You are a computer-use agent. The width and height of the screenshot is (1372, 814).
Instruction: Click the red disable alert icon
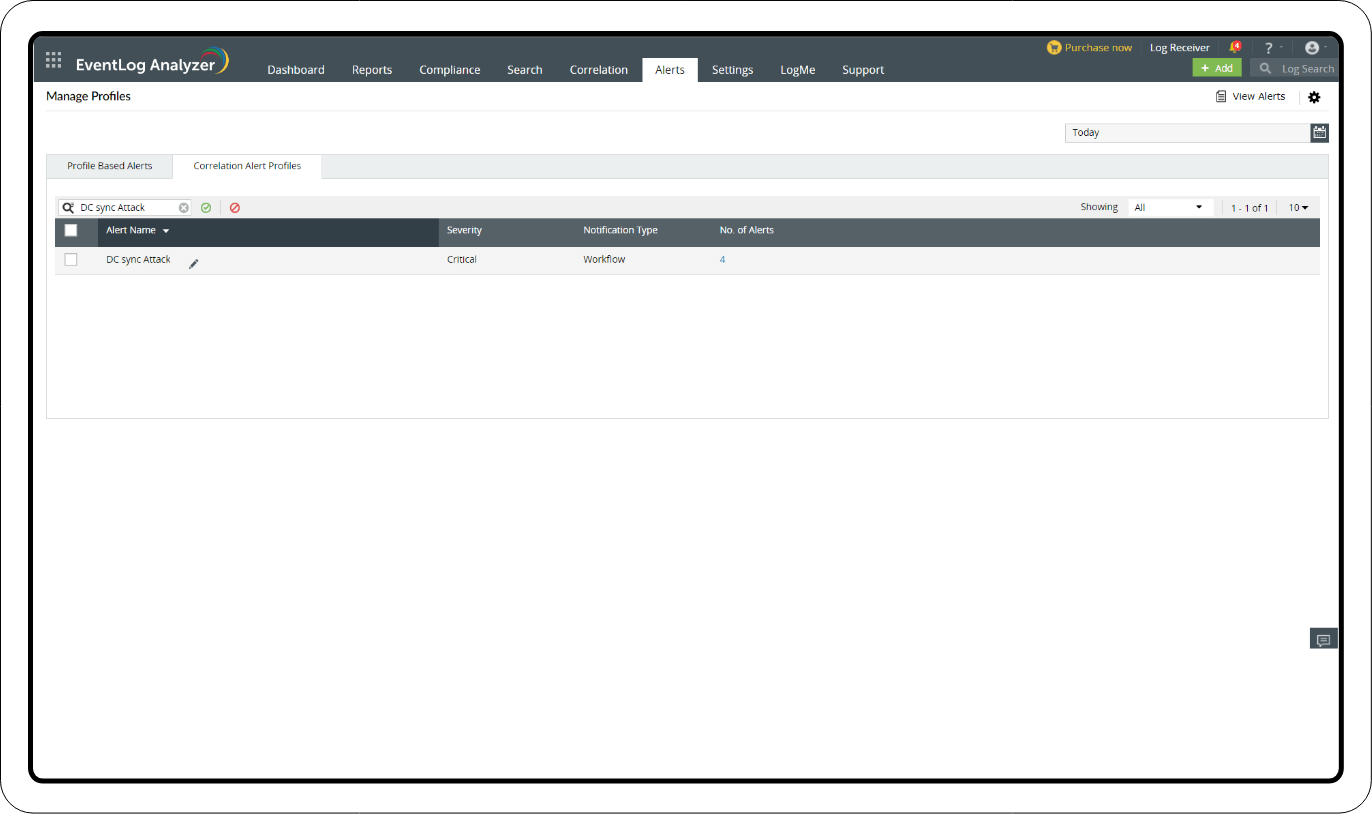(x=235, y=207)
